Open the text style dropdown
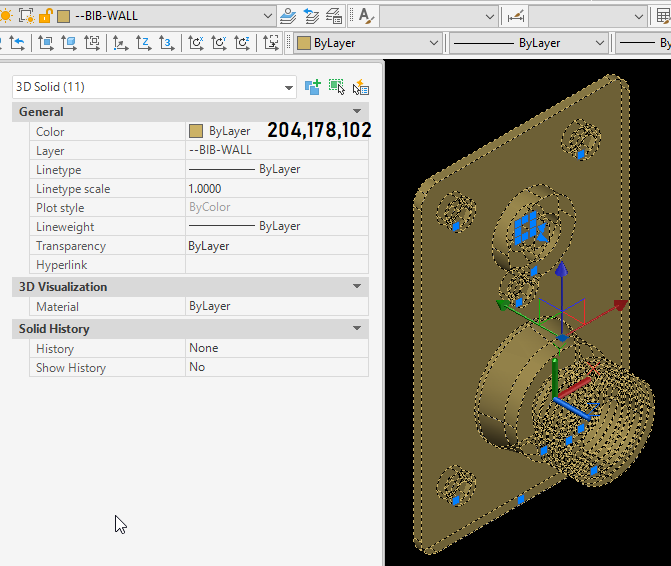 click(490, 17)
